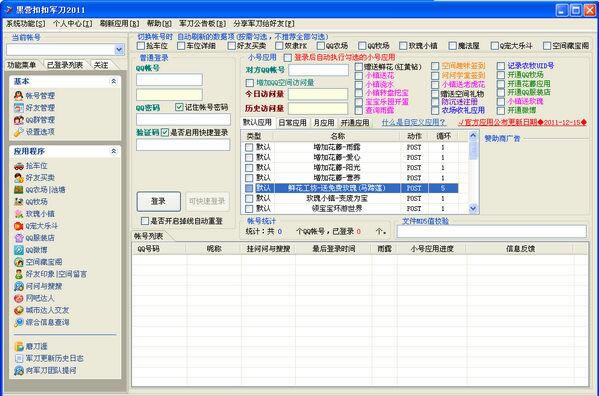Image resolution: width=599 pixels, height=396 pixels.
Task: Switch to the 日常应用 tab
Action: [x=292, y=123]
